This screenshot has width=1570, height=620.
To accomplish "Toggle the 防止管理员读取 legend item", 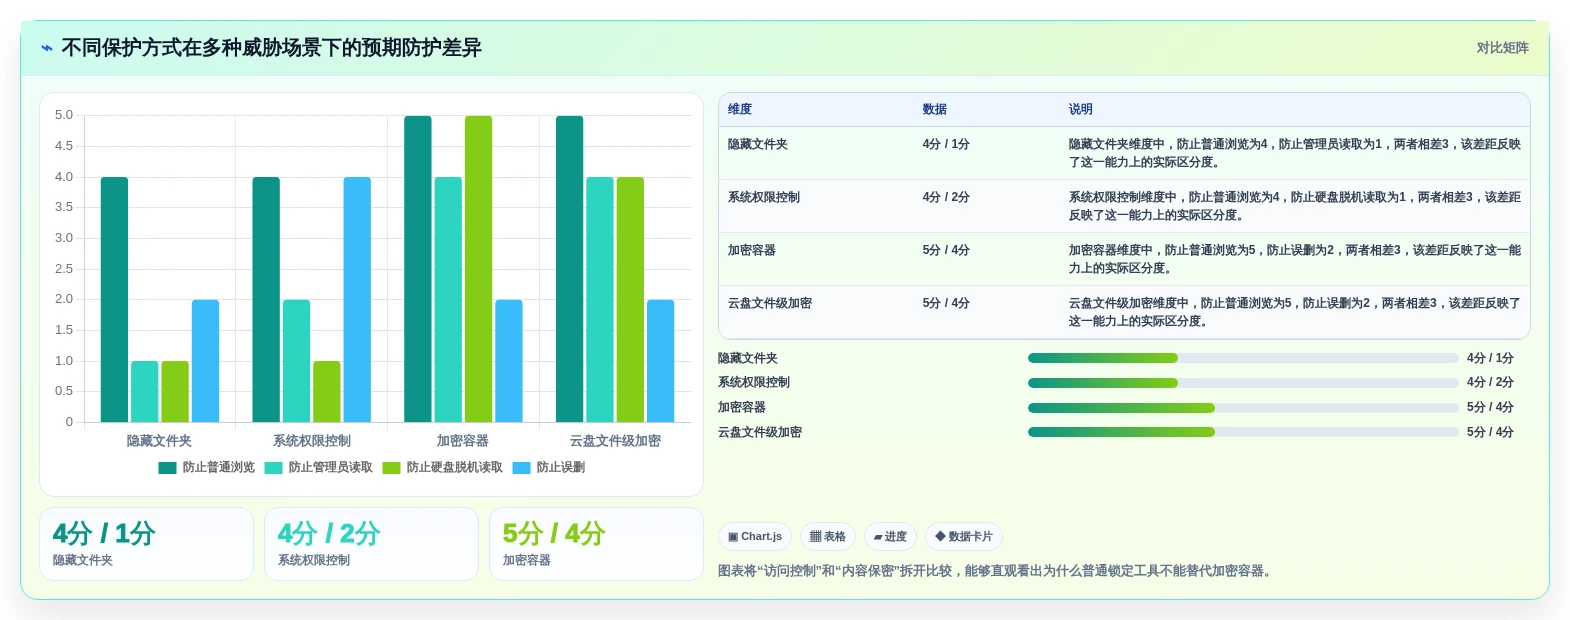I will coord(318,467).
